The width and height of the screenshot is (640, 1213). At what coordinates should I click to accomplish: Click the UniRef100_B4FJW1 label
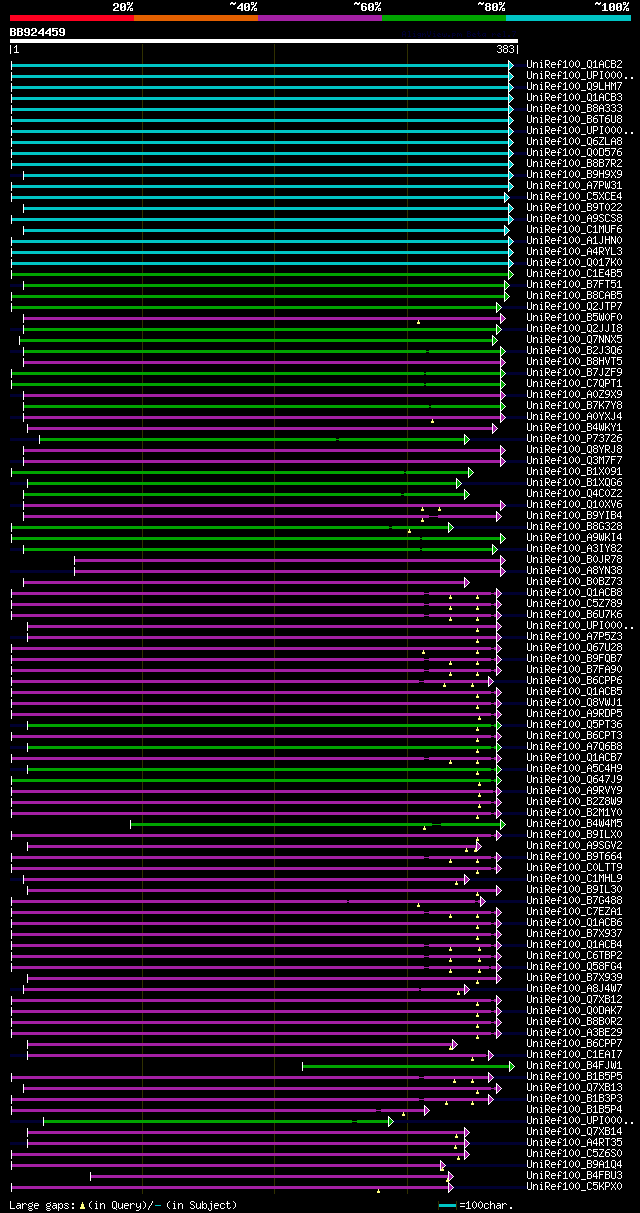pos(574,1066)
